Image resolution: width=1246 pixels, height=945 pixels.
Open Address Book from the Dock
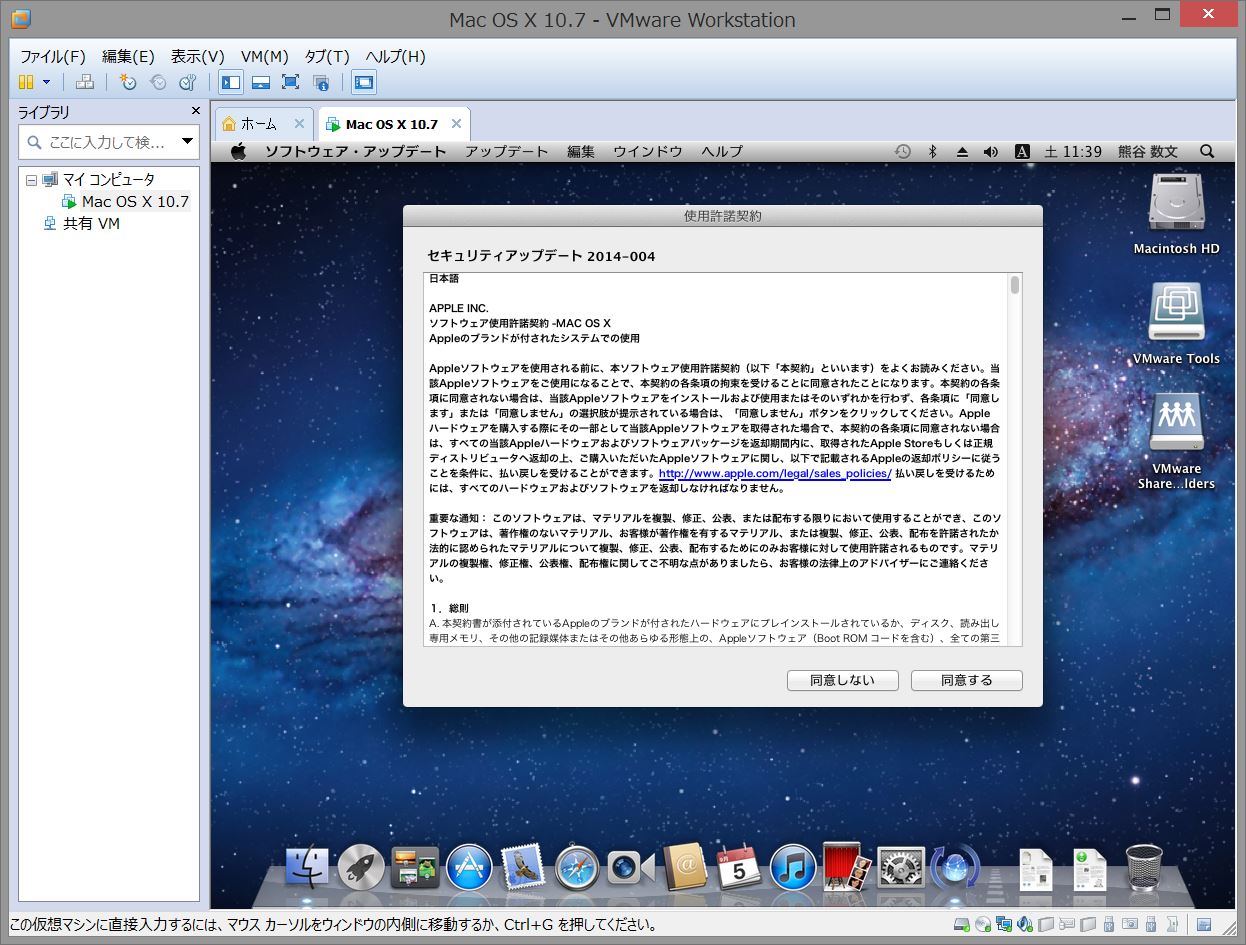685,867
